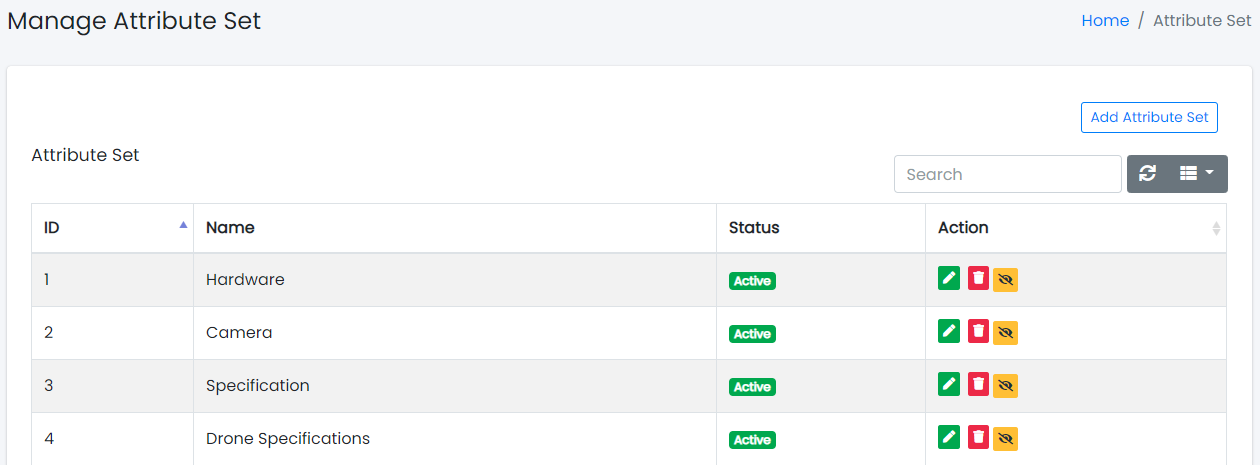Toggle visibility of Camera attribute set
Screen dimensions: 1260x465
pos(1006,333)
